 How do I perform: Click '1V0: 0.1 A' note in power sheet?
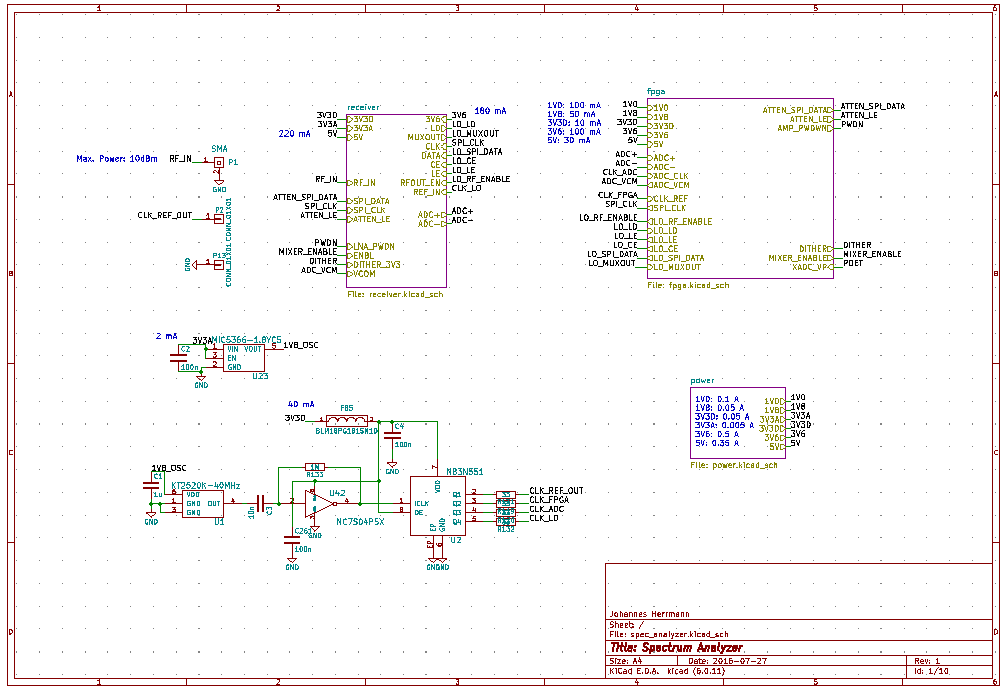pyautogui.click(x=717, y=399)
